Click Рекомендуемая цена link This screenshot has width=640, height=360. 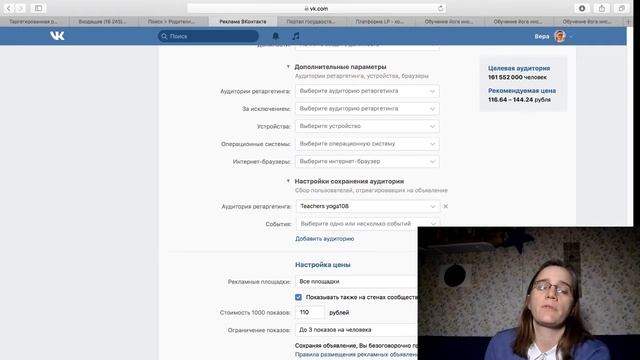click(522, 91)
